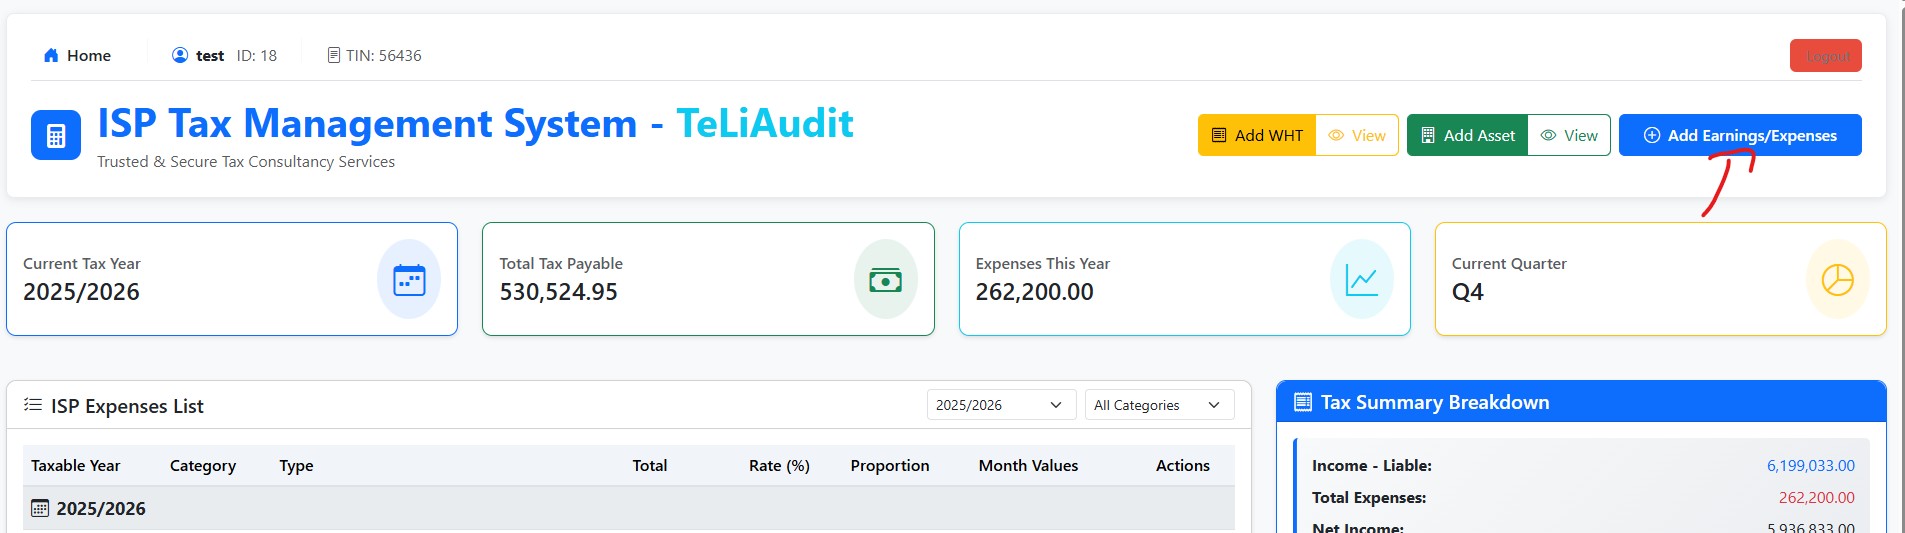The image size is (1905, 533).
Task: Click the line chart icon in Expenses card
Action: click(x=1361, y=280)
